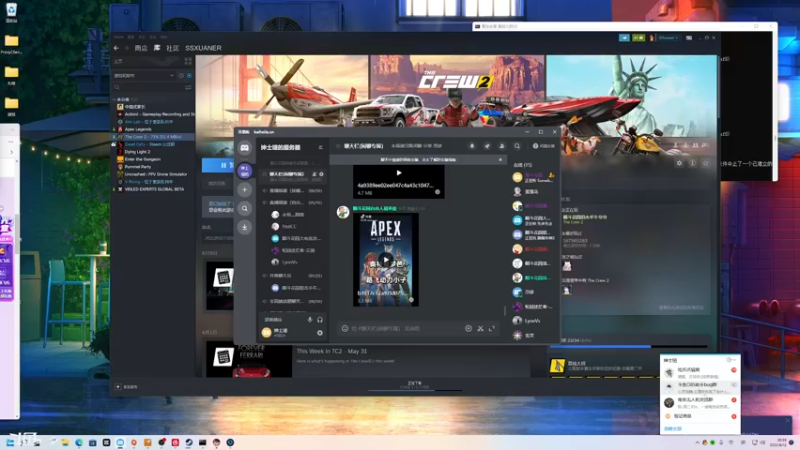This screenshot has height=450, width=800.
Task: Toggle Steam's sort by recent clock icon
Action: click(181, 76)
